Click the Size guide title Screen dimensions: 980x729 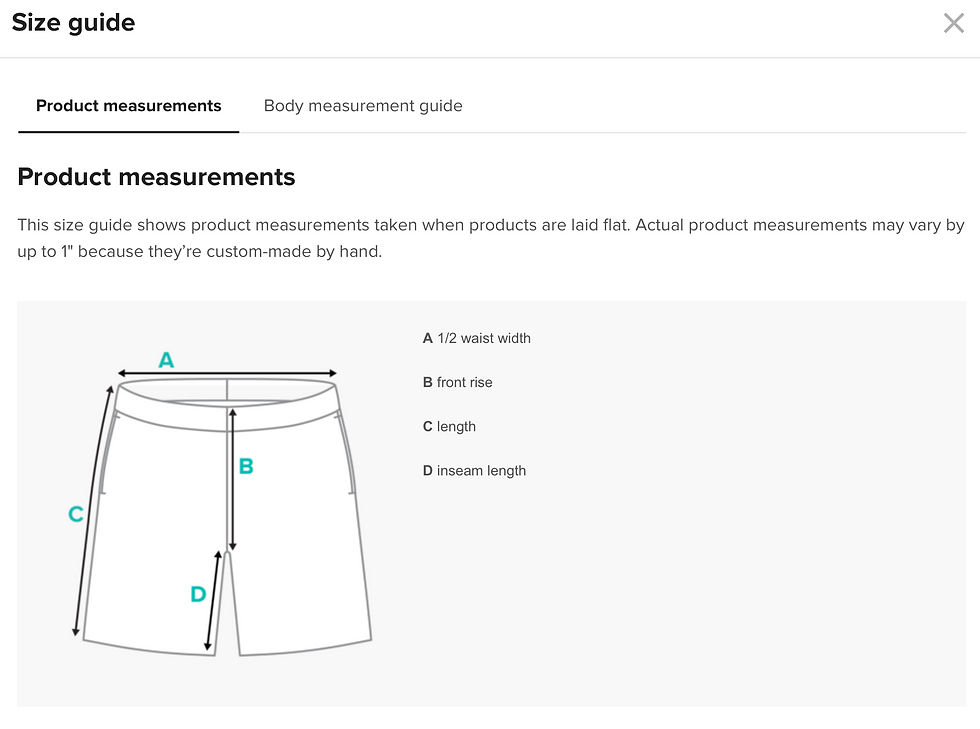tap(73, 23)
